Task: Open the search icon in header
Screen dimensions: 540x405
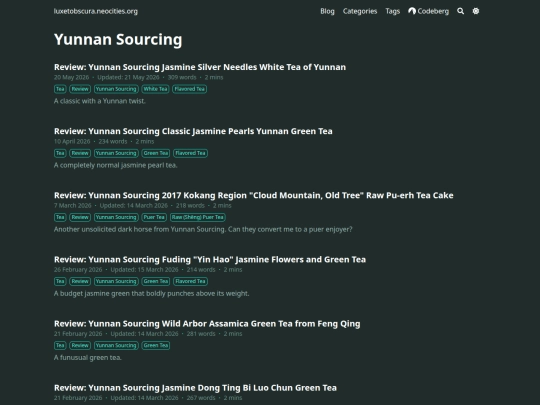Action: [x=460, y=11]
